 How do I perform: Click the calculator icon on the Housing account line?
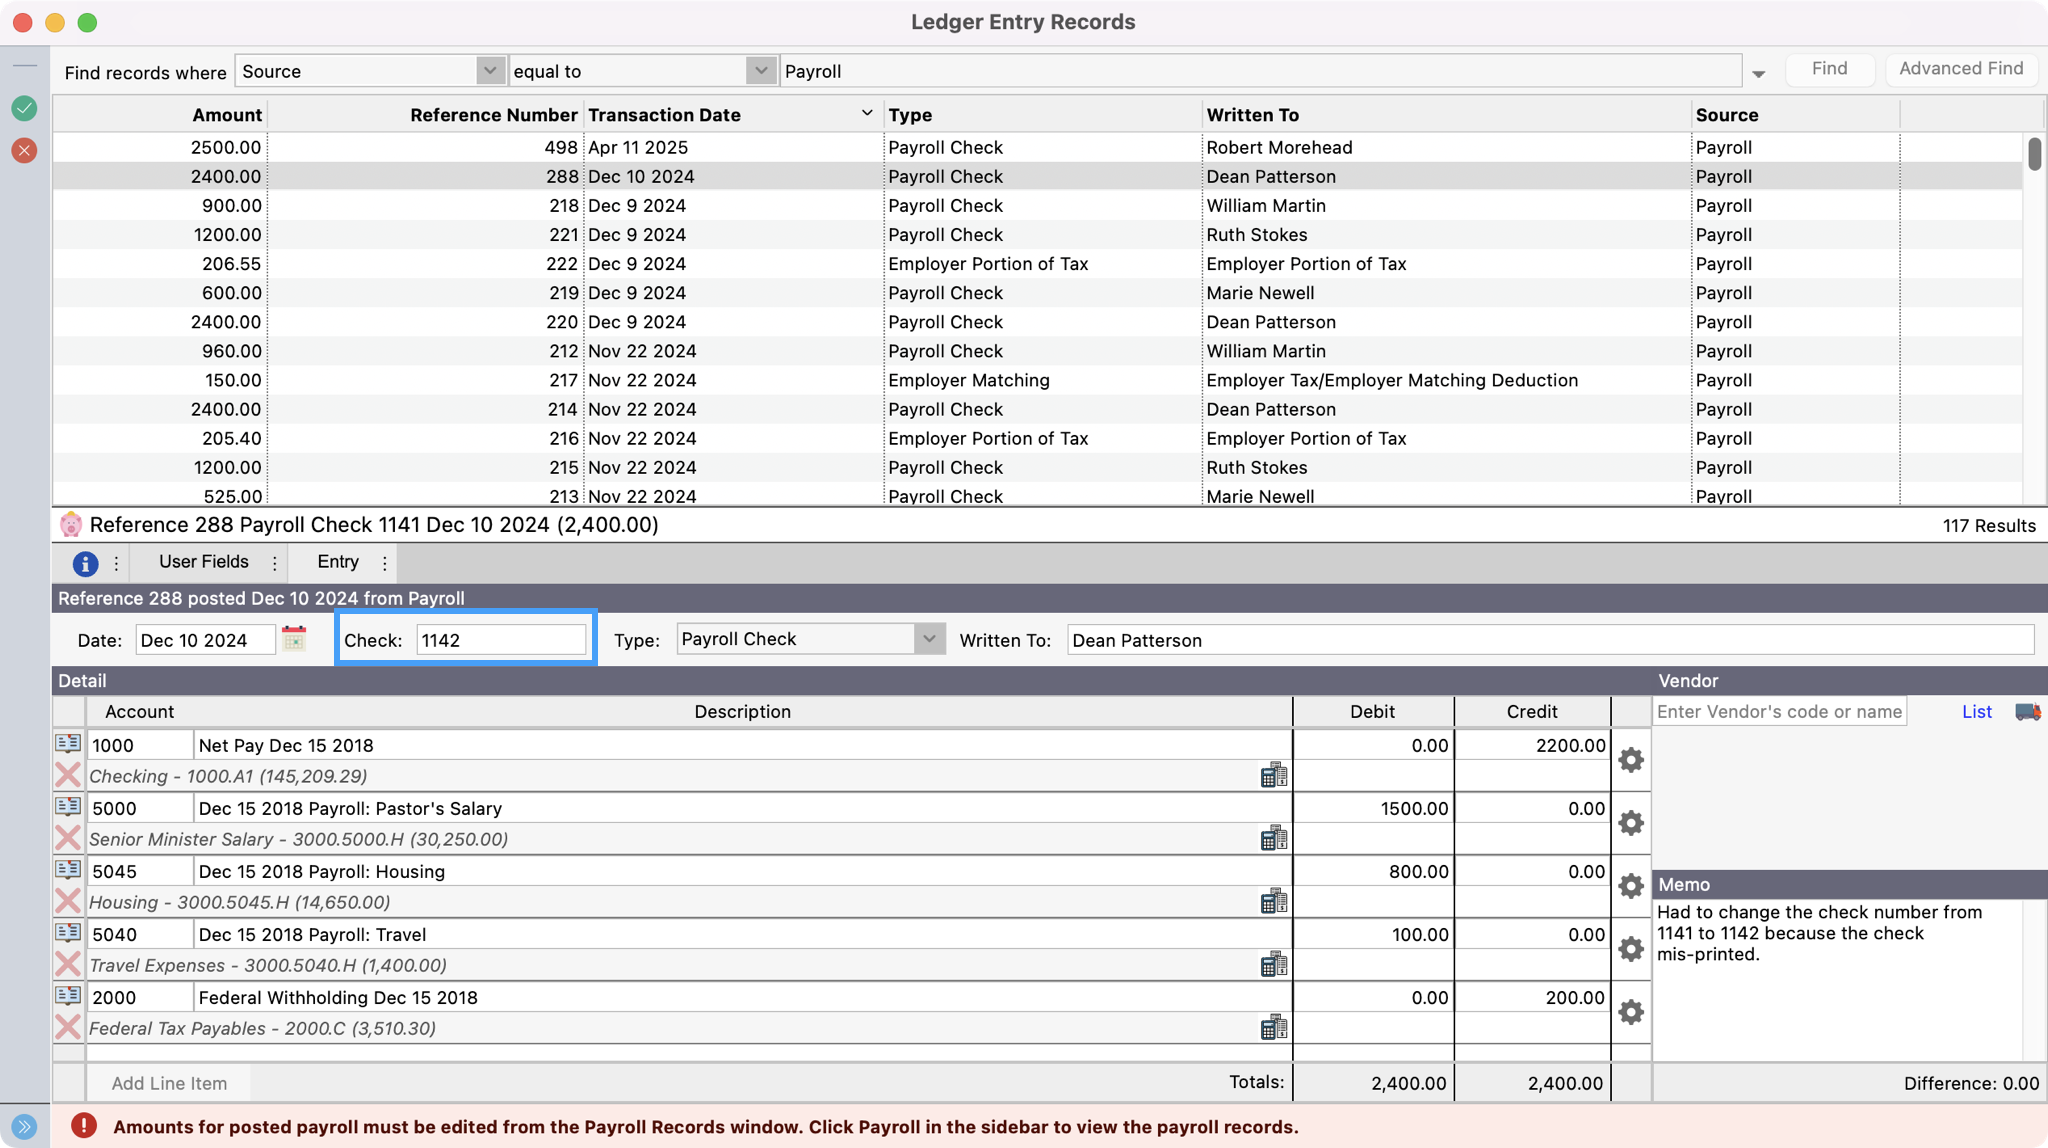point(1274,900)
